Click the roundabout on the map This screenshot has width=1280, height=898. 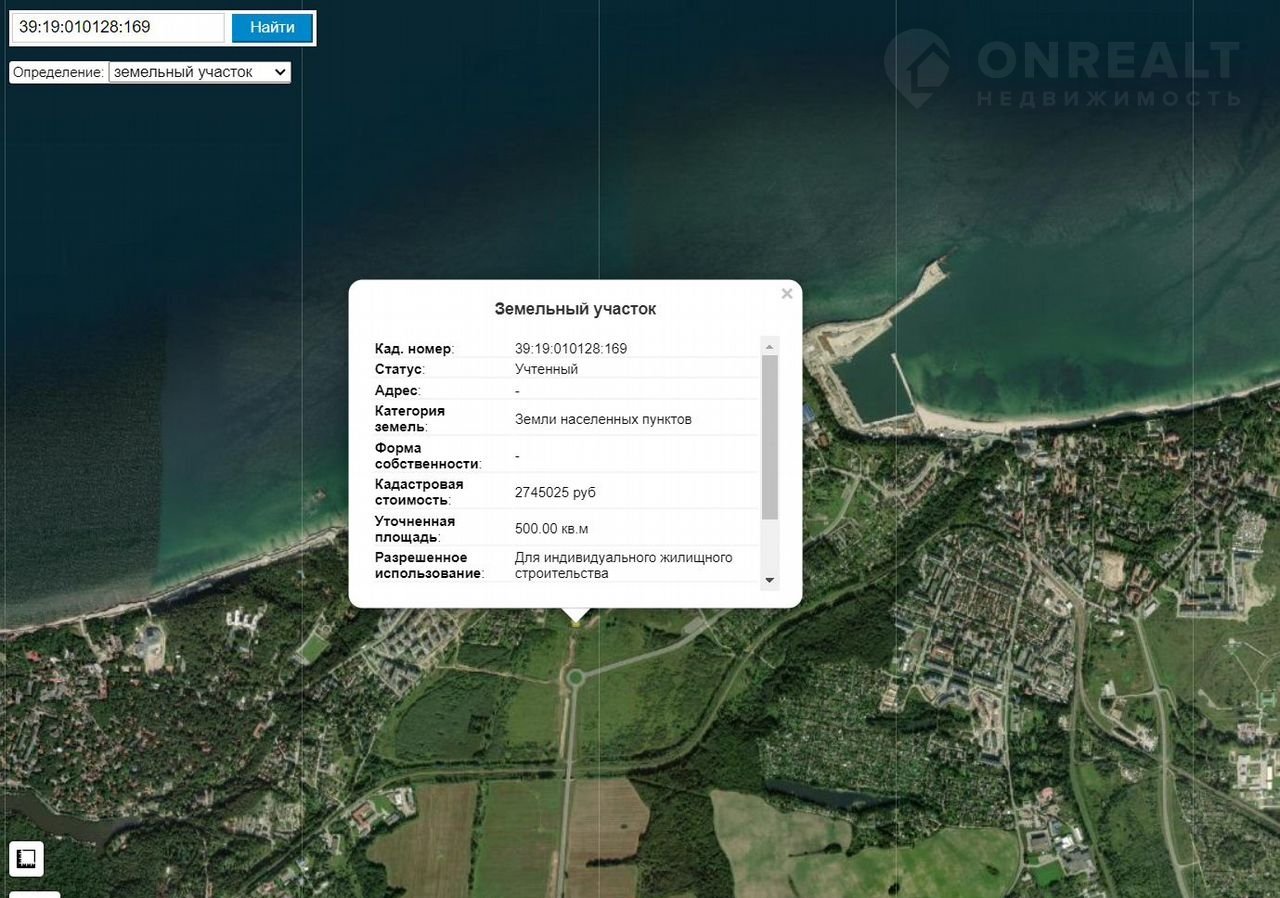pyautogui.click(x=575, y=678)
